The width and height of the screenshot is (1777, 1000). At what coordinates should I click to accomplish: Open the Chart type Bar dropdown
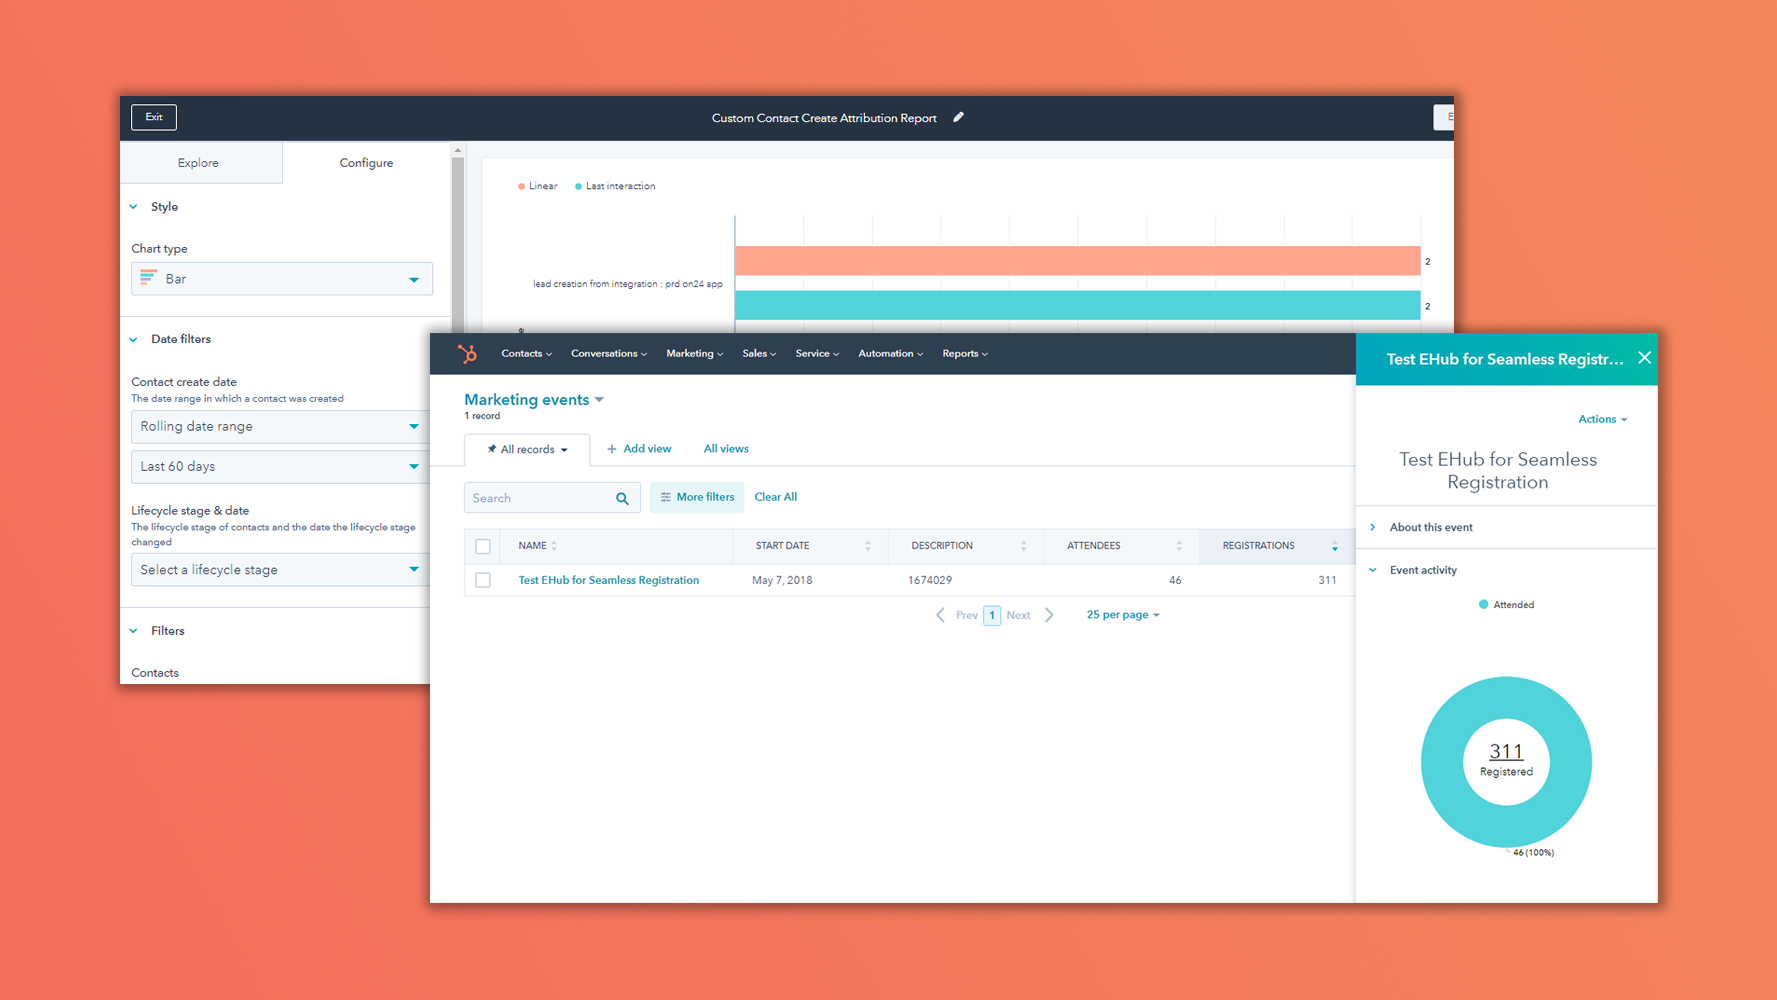(x=281, y=278)
